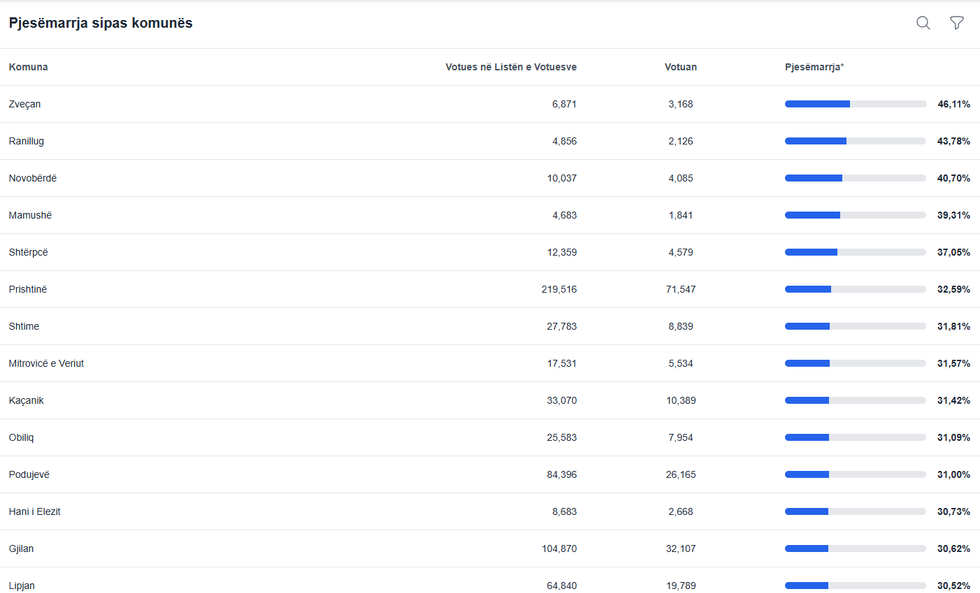Select the Kaçanik municipality name

pyautogui.click(x=26, y=400)
